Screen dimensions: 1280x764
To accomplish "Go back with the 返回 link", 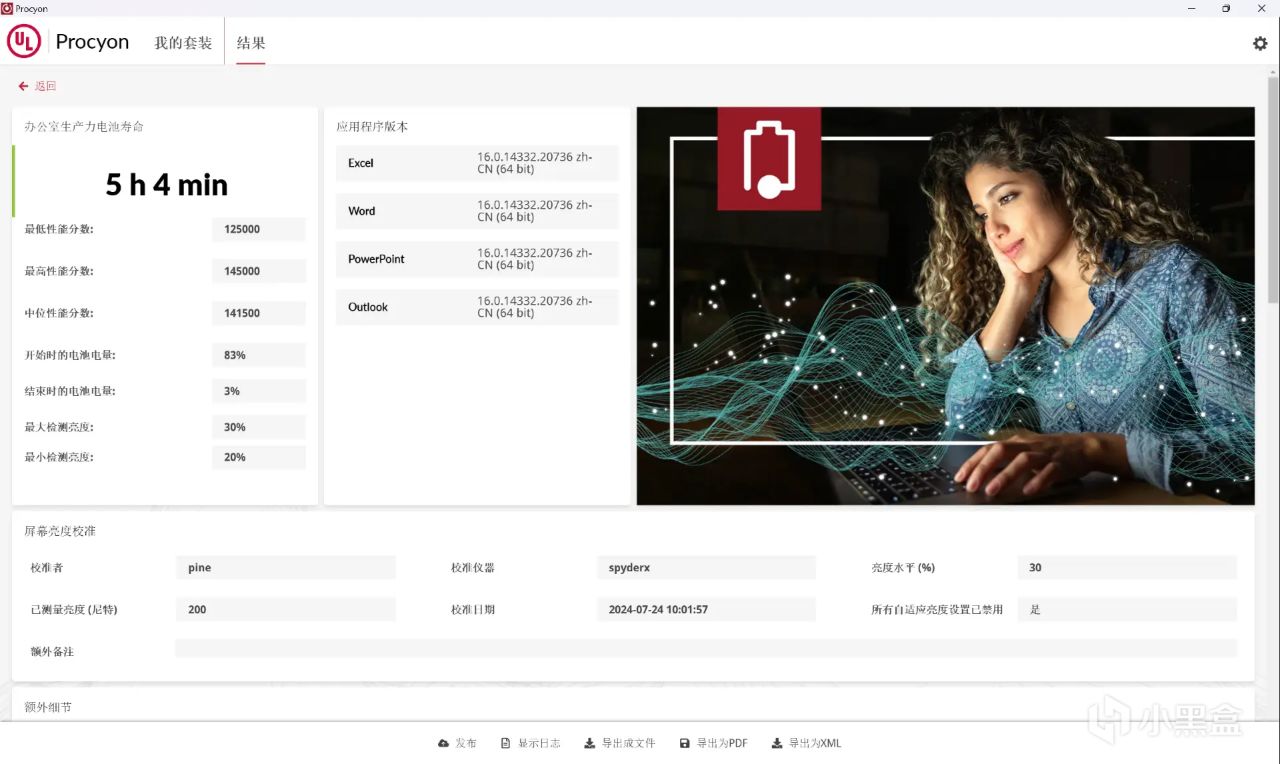I will [x=37, y=86].
